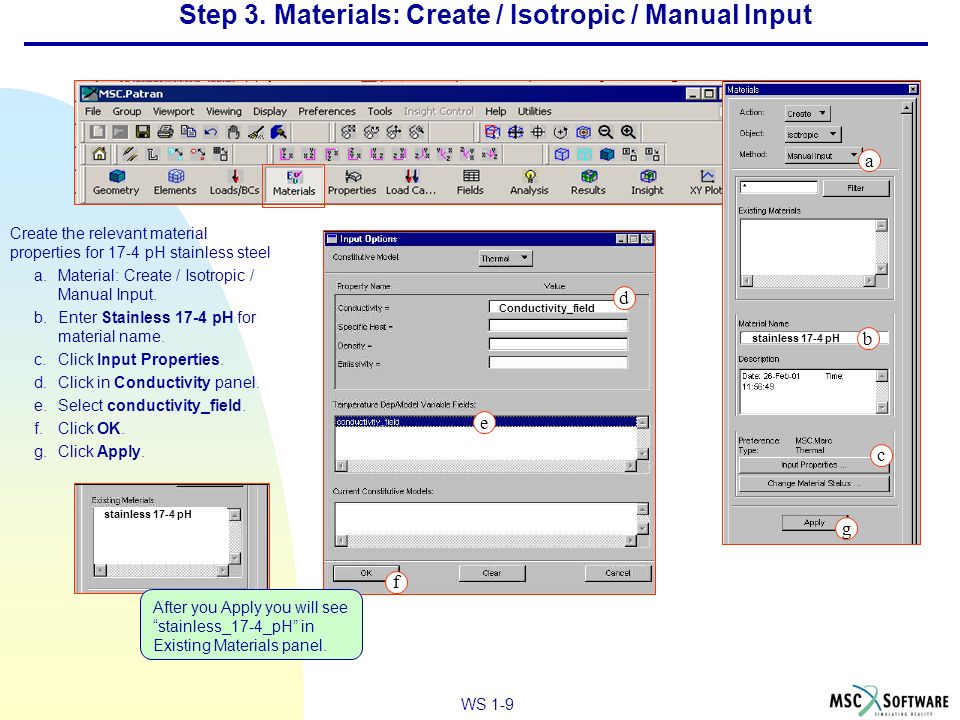Open the Object dropdown set to Isotropic
Screen dimensions: 960x720
[x=813, y=134]
